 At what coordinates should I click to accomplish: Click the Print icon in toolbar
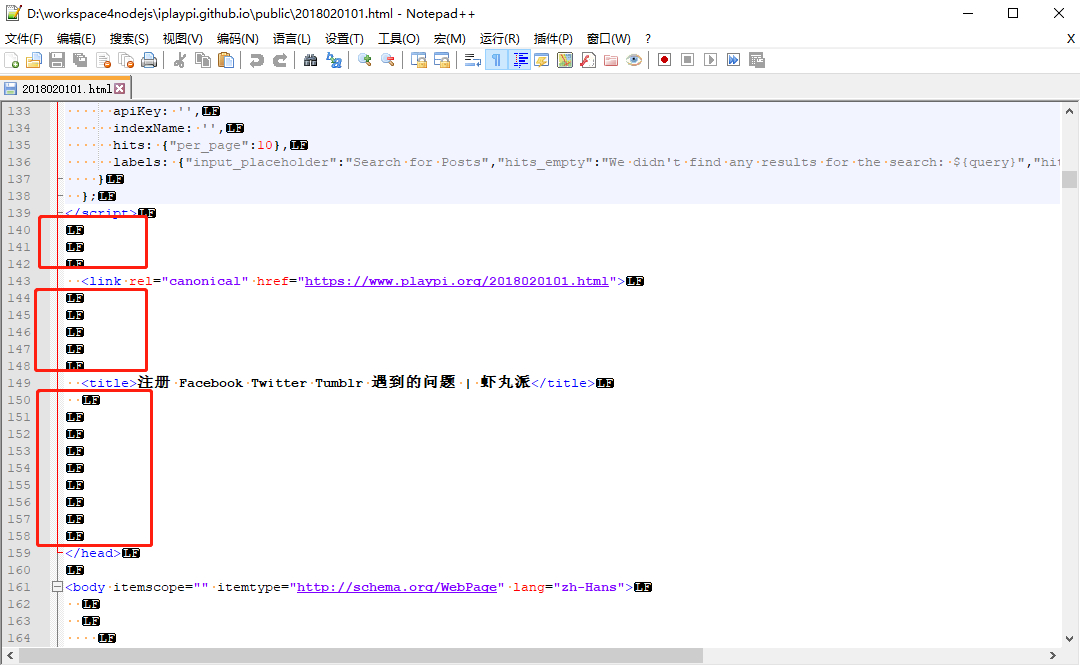[149, 61]
